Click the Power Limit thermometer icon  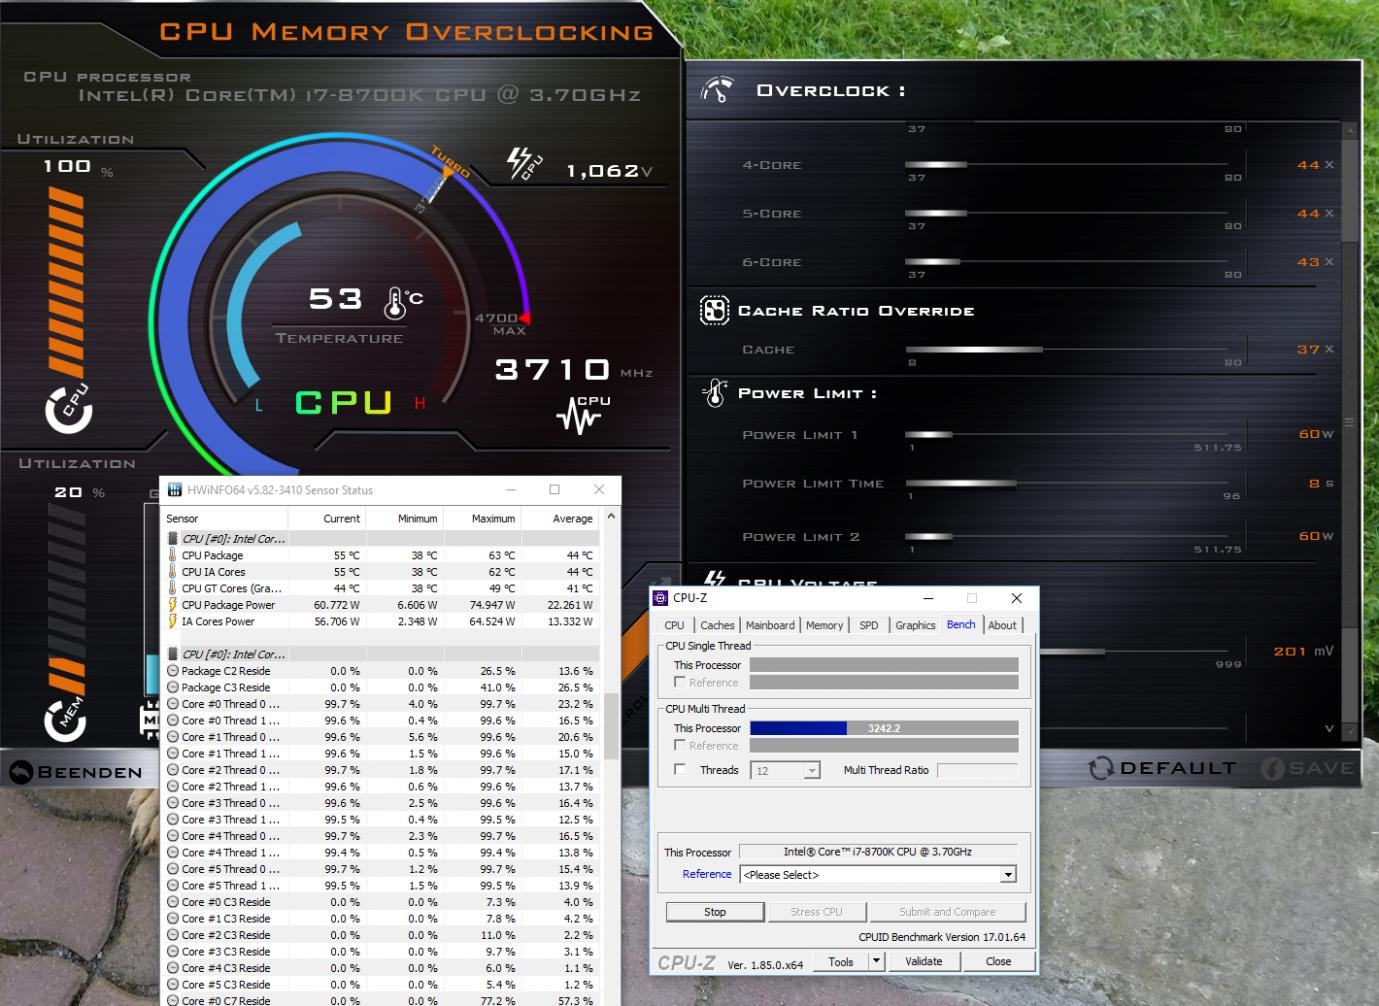[714, 394]
